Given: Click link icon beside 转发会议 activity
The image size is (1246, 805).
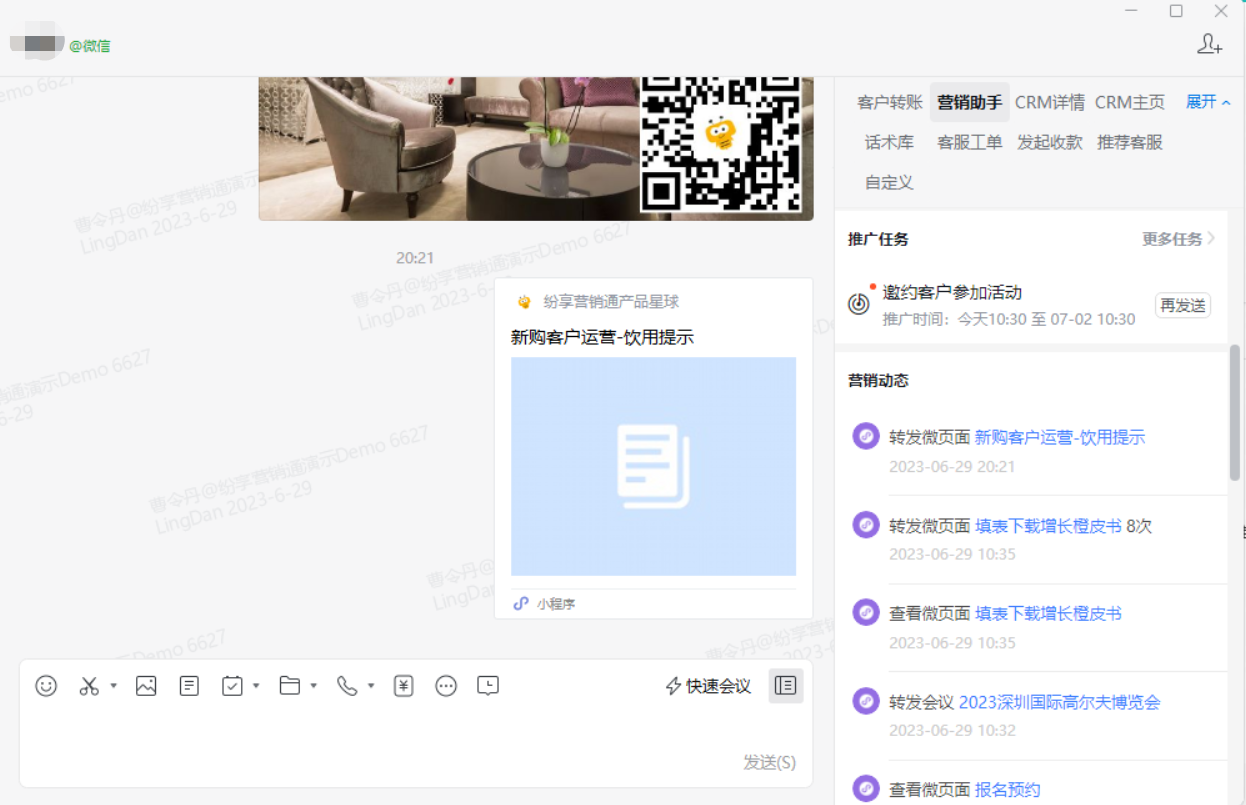Looking at the screenshot, I should [865, 701].
